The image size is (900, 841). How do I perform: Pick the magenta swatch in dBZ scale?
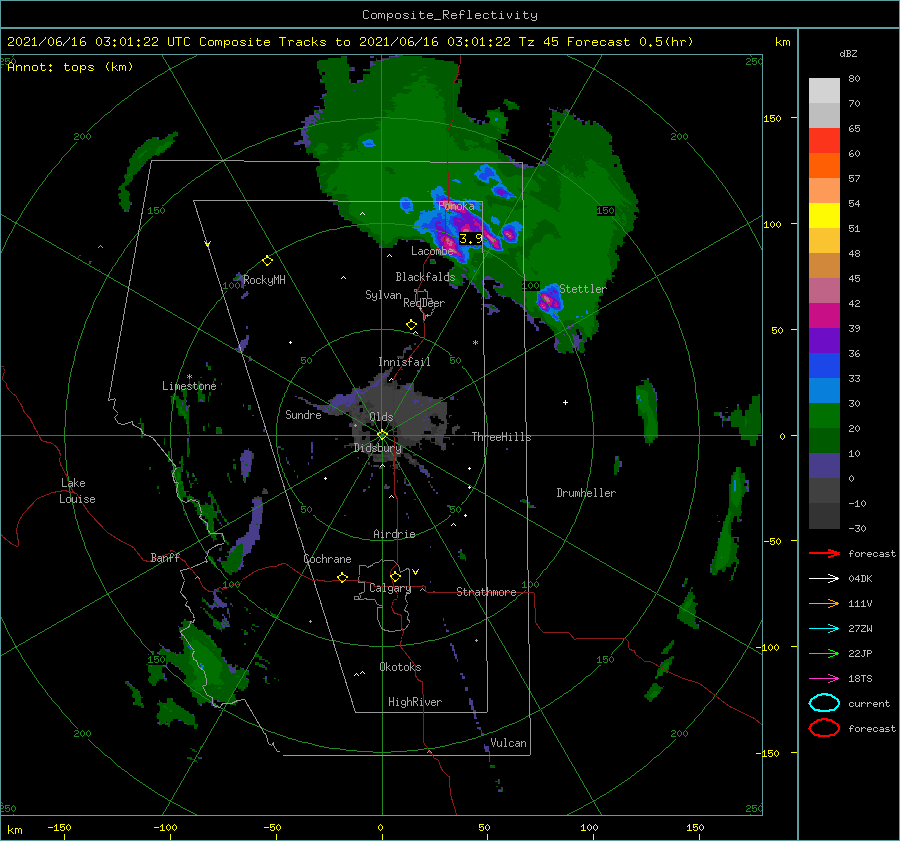(824, 315)
